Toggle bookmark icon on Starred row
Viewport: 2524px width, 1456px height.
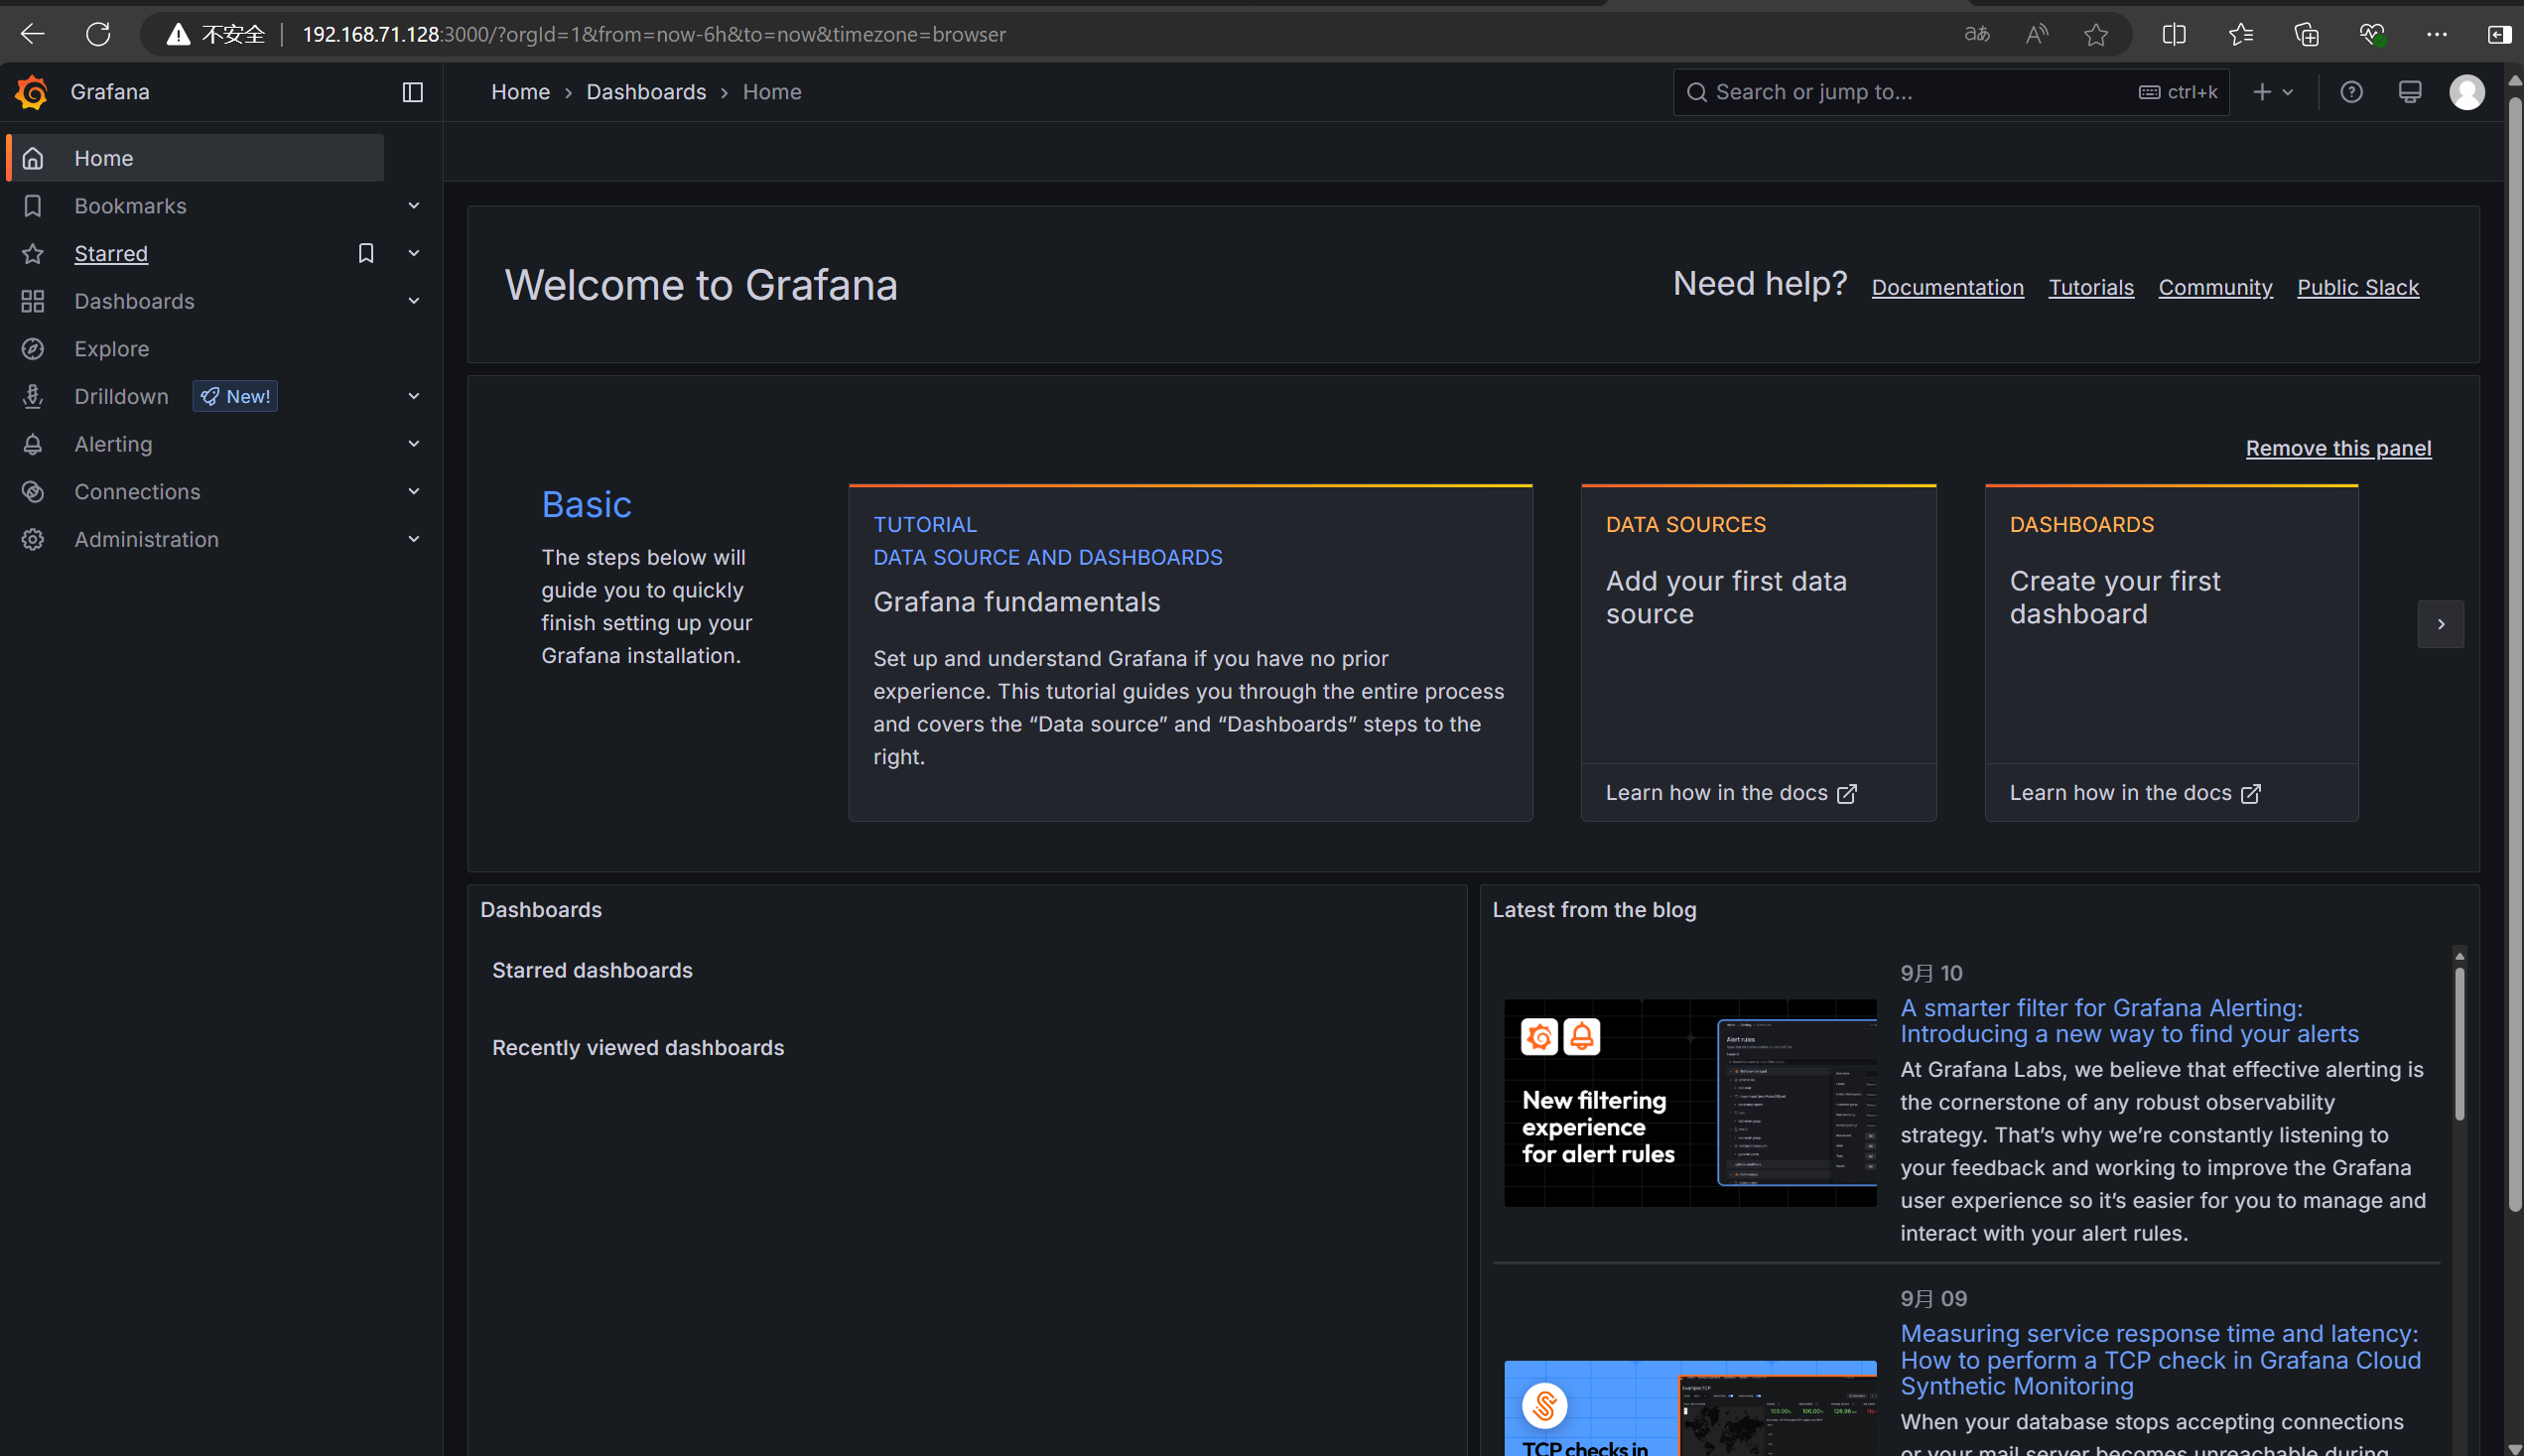366,254
